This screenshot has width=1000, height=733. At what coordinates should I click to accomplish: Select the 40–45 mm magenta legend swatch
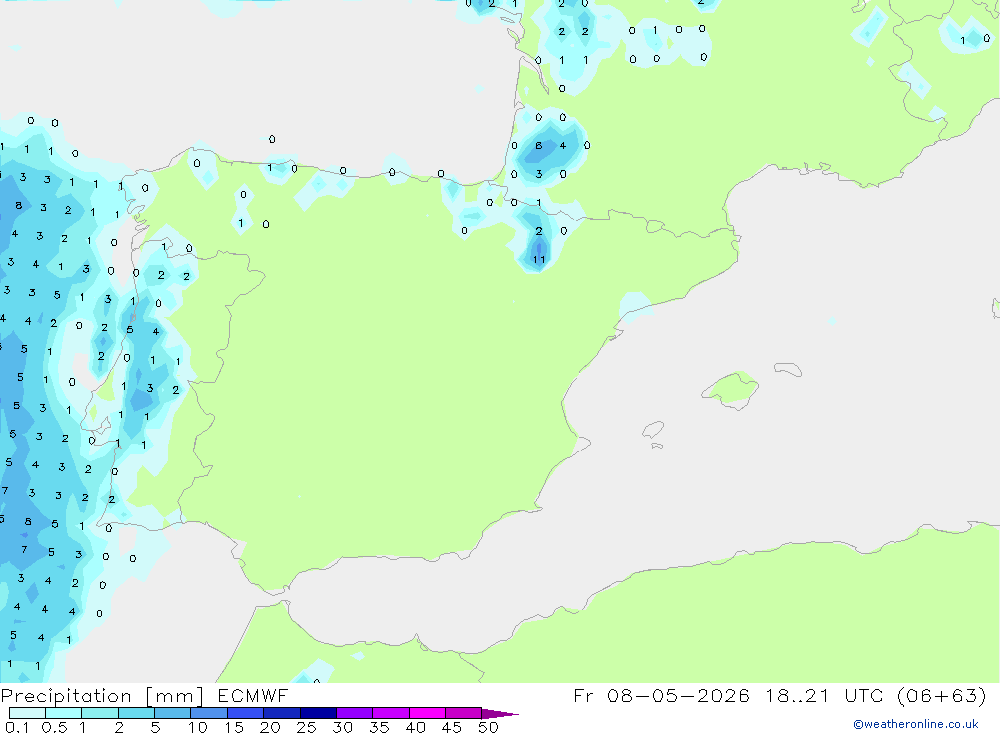point(427,713)
